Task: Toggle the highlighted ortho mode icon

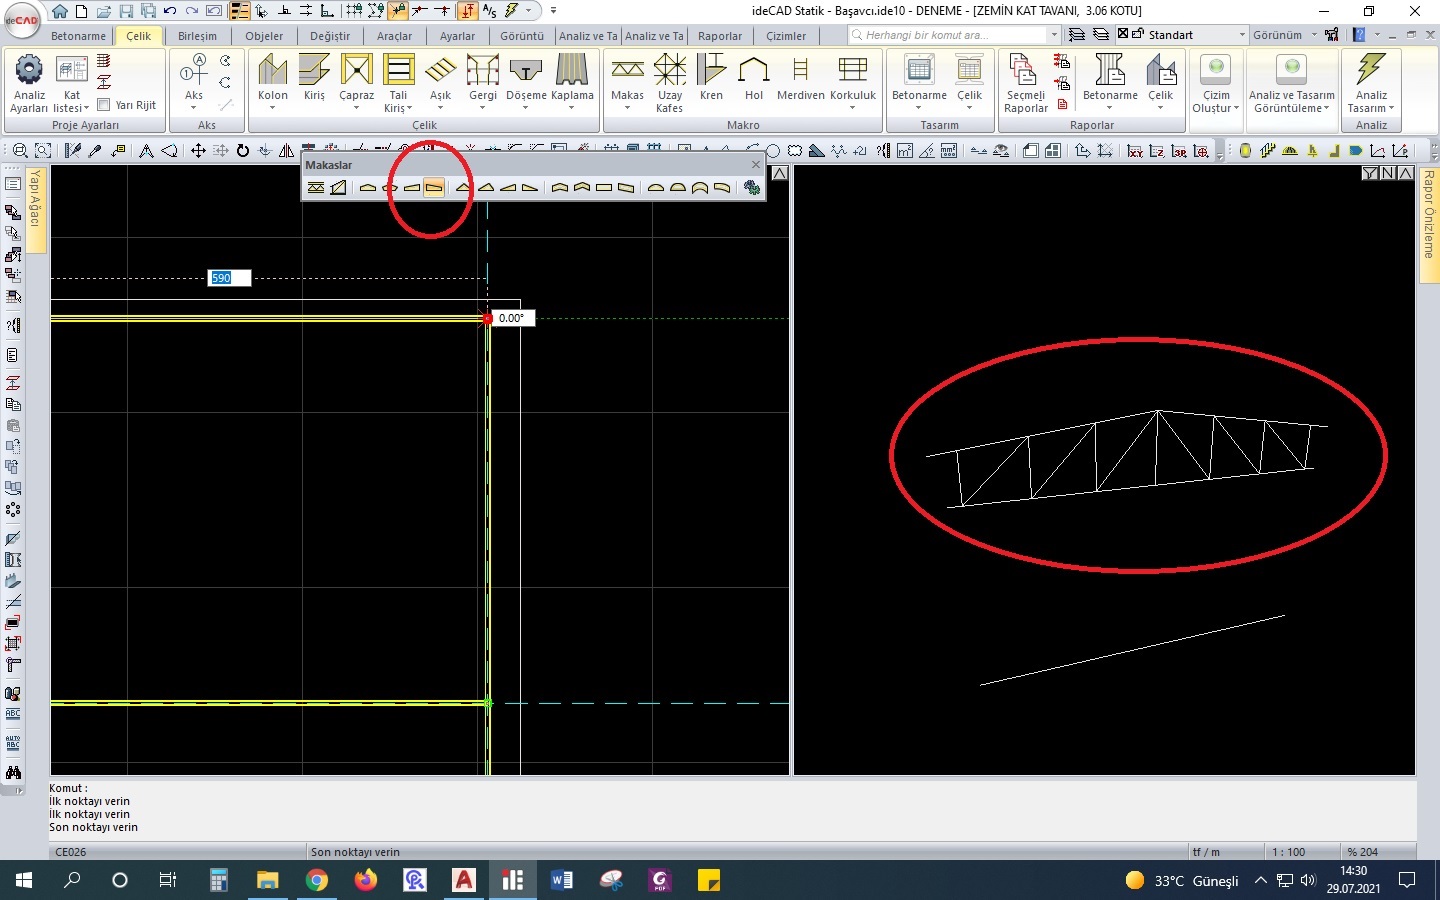Action: 467,11
